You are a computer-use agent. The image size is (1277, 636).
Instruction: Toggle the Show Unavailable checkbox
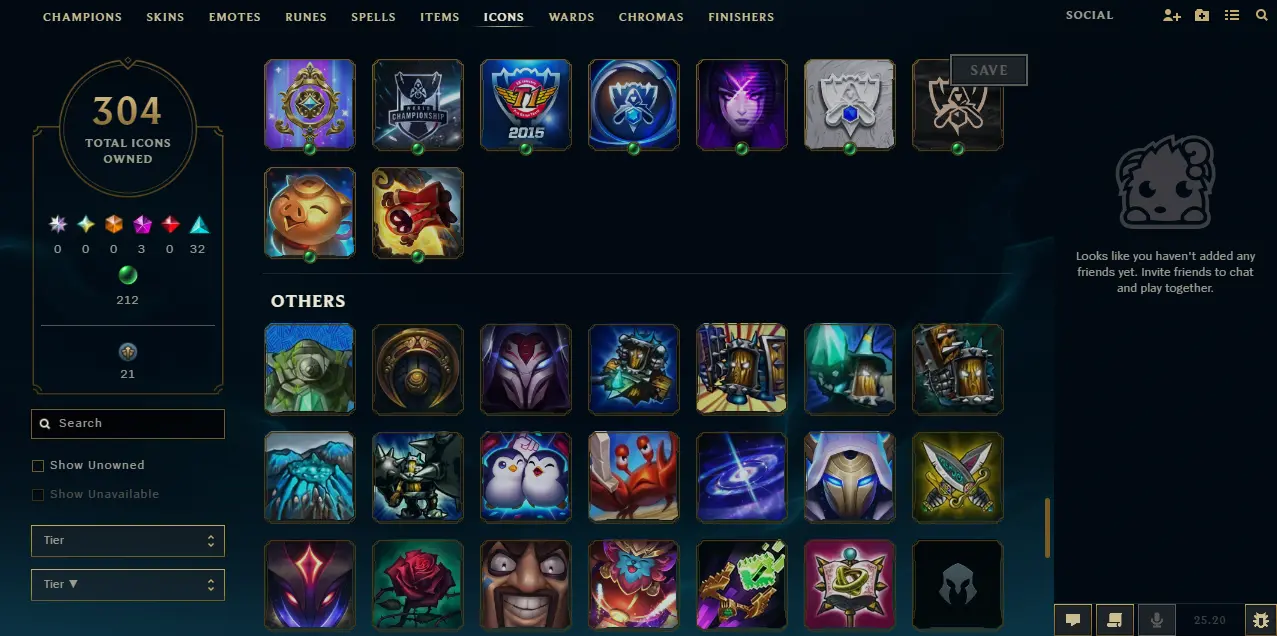pyautogui.click(x=38, y=495)
